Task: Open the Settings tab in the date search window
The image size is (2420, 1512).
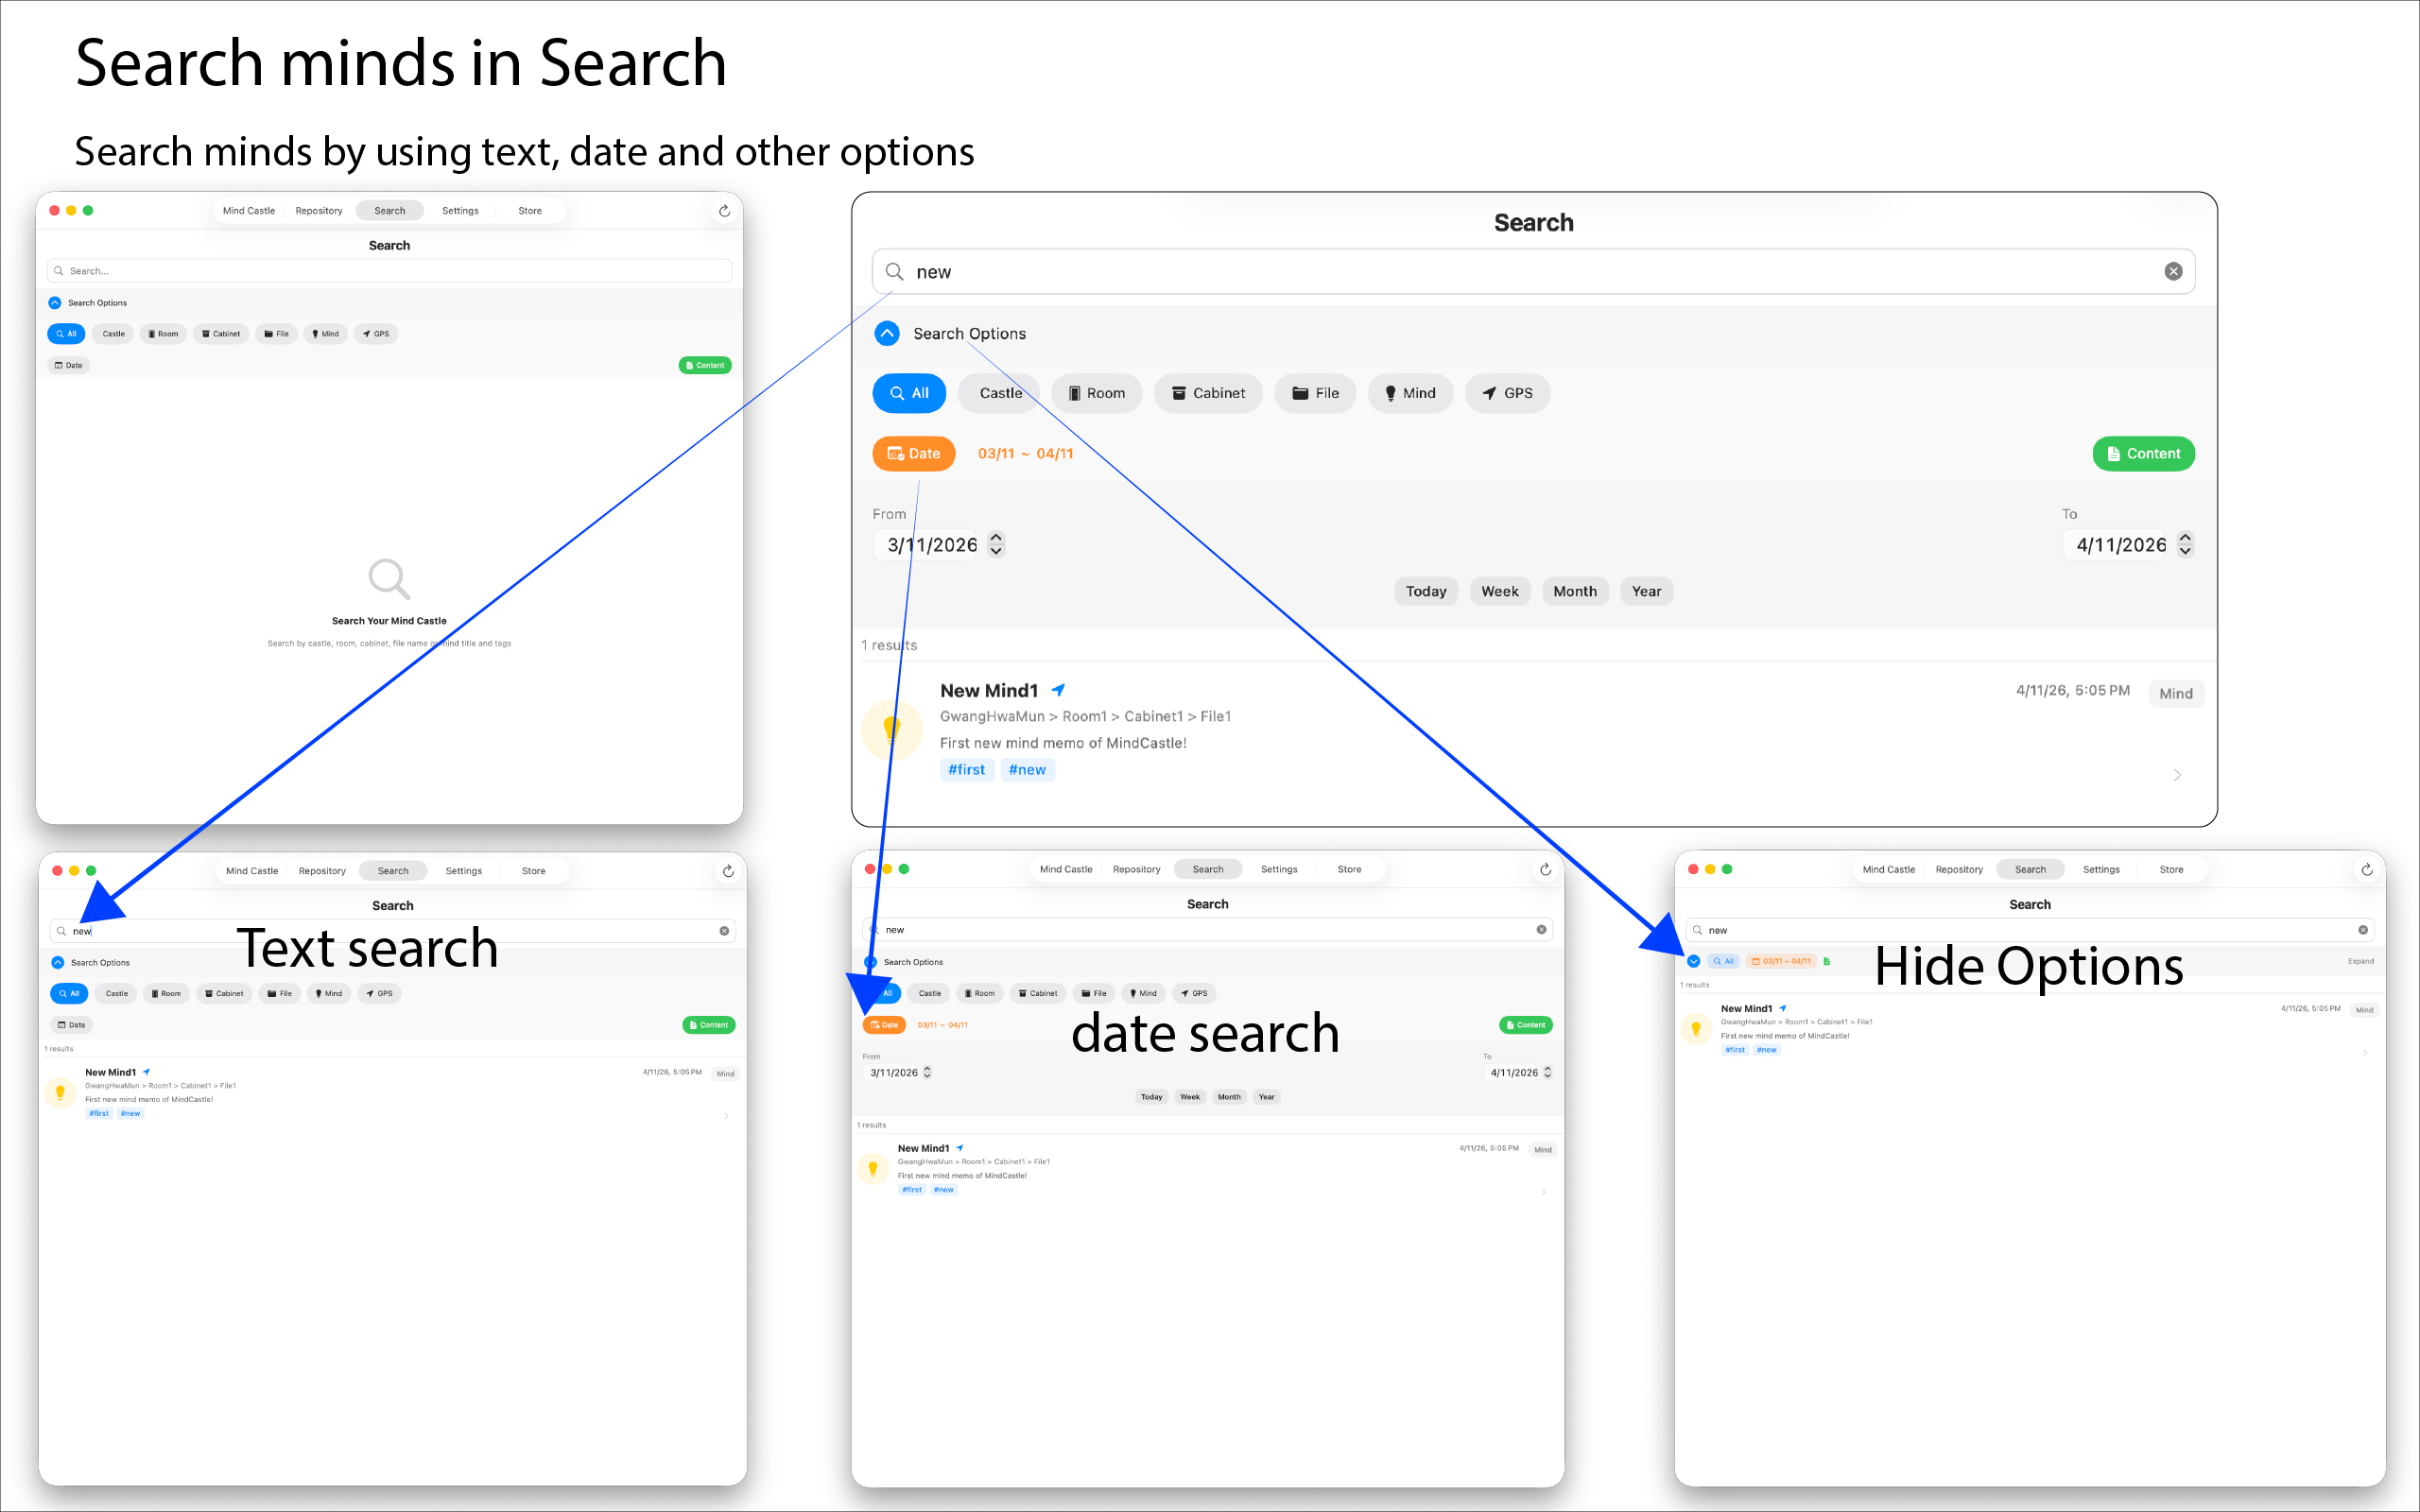Action: pos(1279,869)
